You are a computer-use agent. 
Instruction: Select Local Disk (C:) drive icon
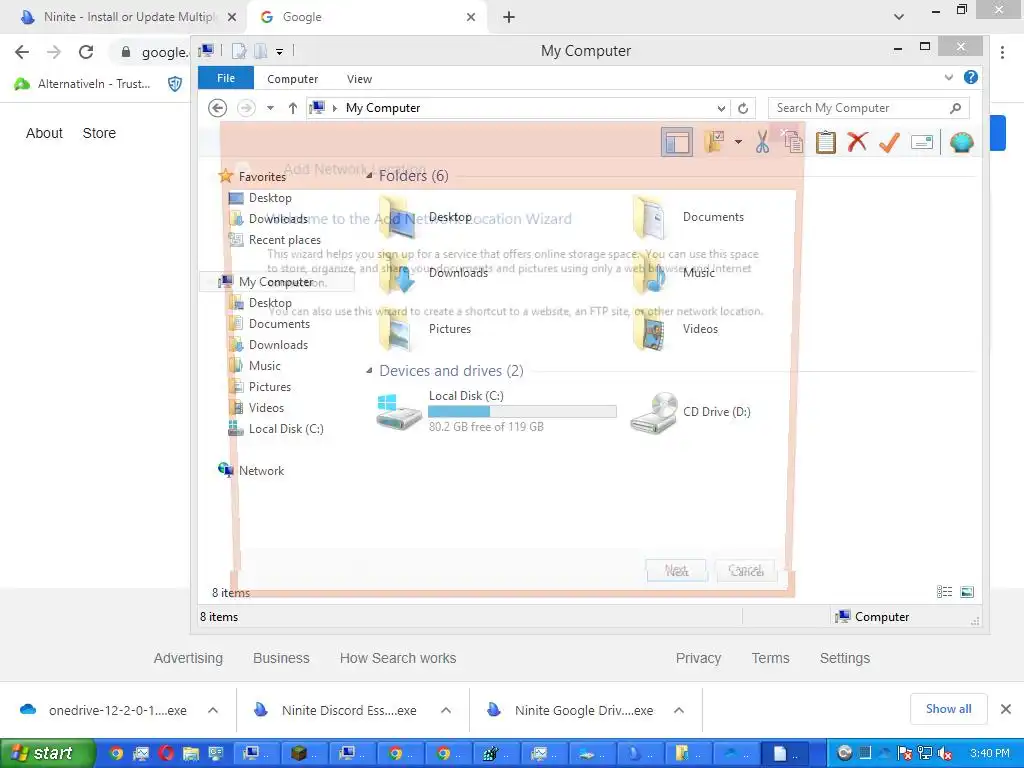point(398,411)
